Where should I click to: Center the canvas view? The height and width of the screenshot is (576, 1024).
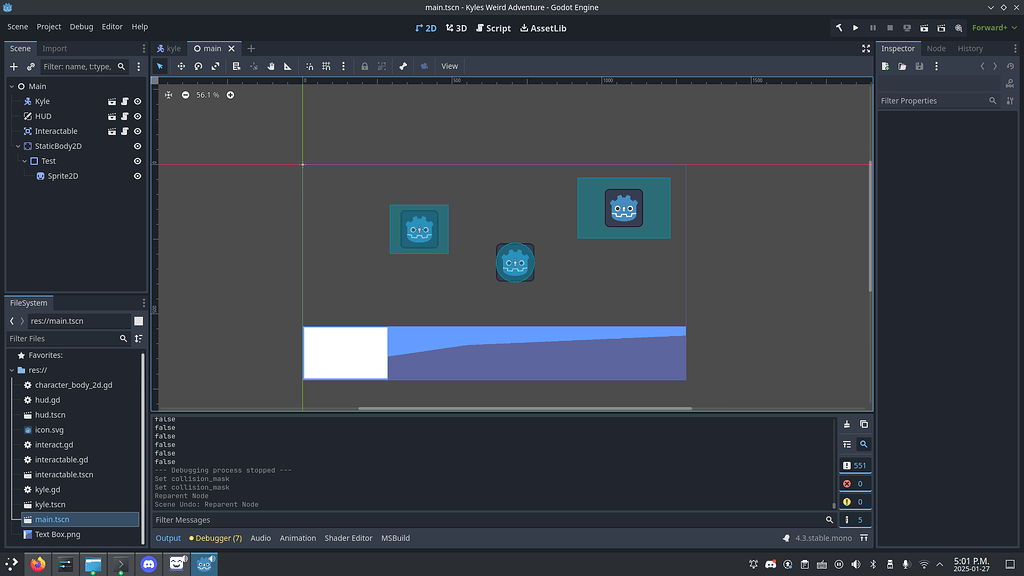[168, 95]
